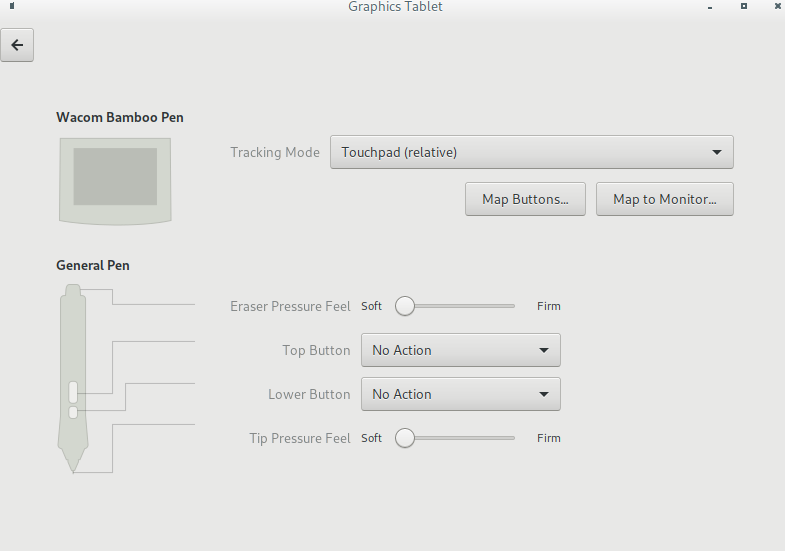Close the Graphics Tablet window
785x551 pixels.
[778, 6]
